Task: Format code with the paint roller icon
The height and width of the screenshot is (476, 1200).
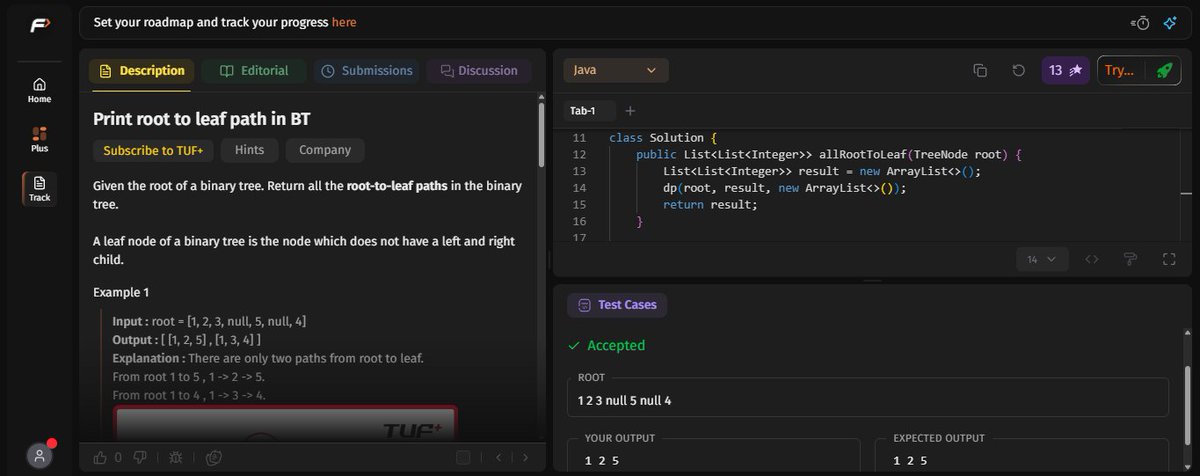Action: [1131, 259]
